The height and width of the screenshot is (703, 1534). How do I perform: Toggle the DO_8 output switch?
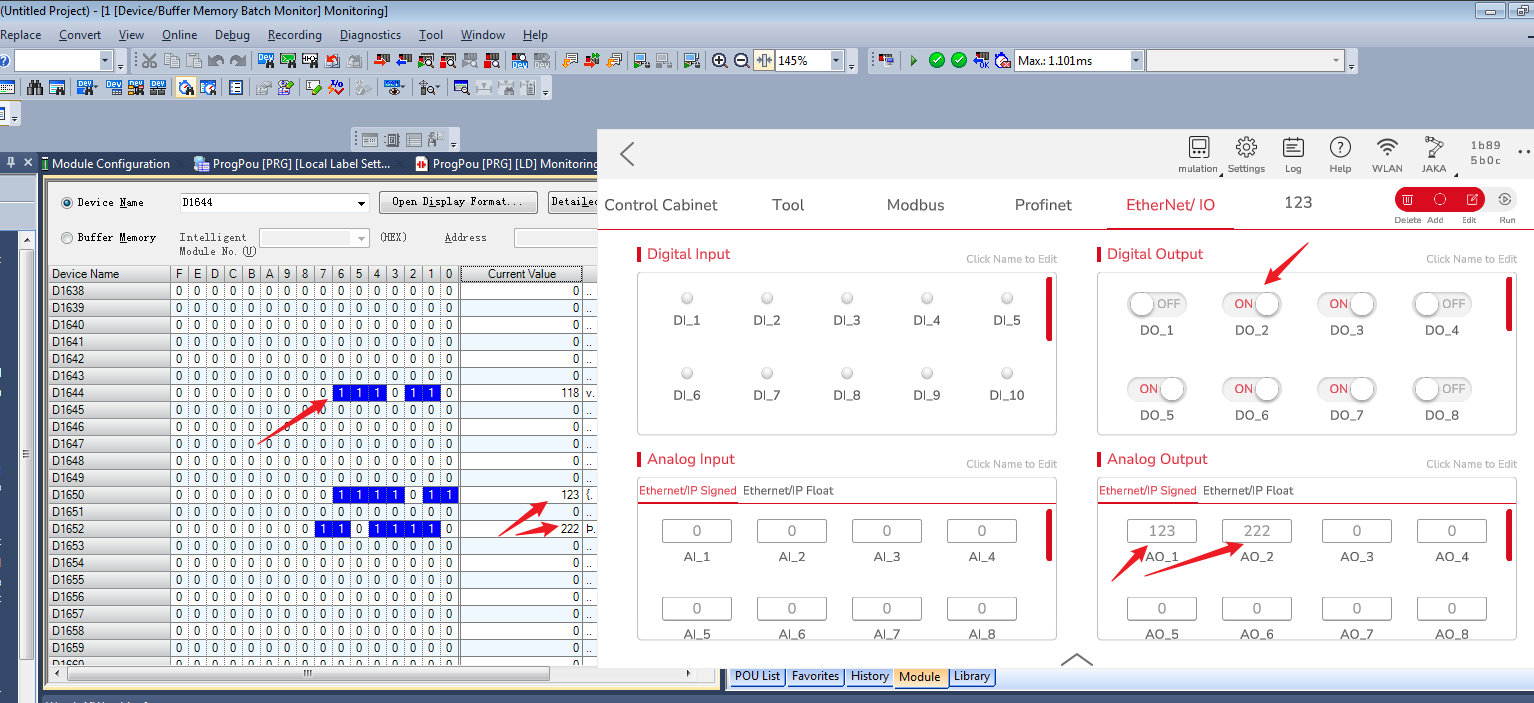tap(1441, 389)
